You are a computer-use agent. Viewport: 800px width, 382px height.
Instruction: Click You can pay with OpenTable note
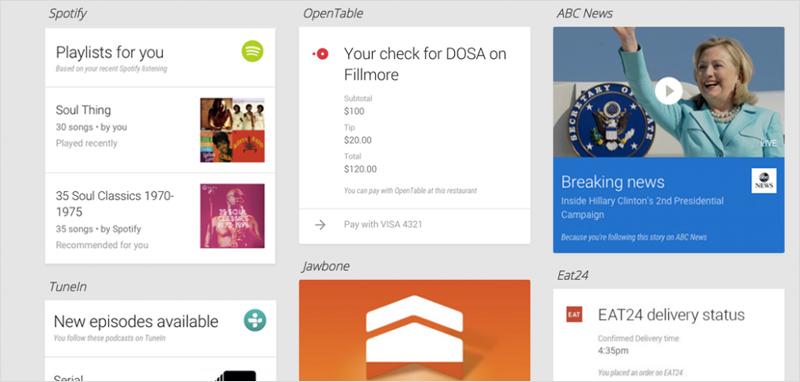click(410, 191)
